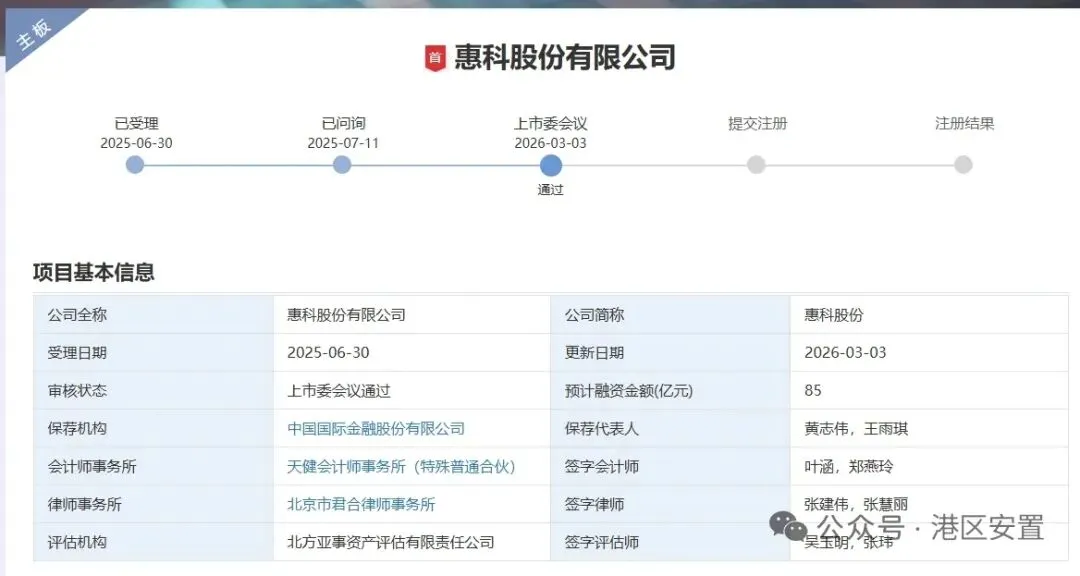Click the 公司全称 label cell
Viewport: 1080px width, 576px height.
click(154, 315)
